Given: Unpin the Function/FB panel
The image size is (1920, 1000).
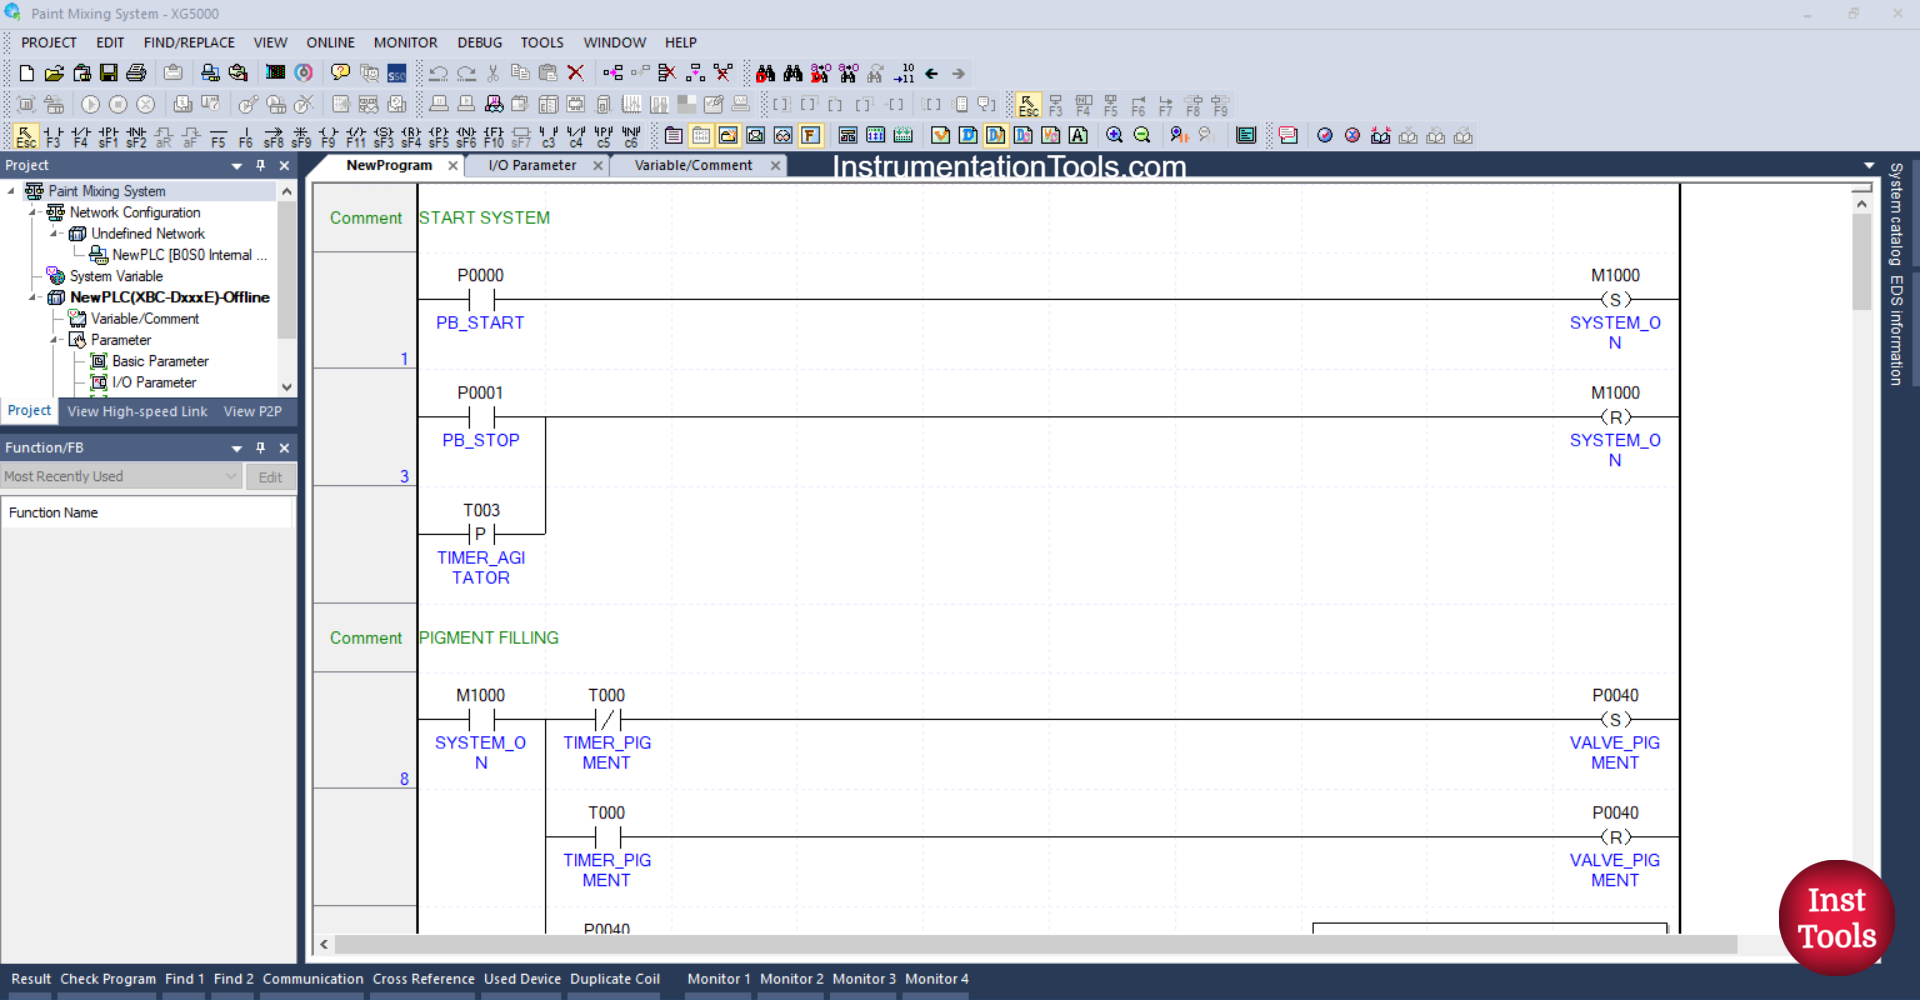Looking at the screenshot, I should (260, 447).
